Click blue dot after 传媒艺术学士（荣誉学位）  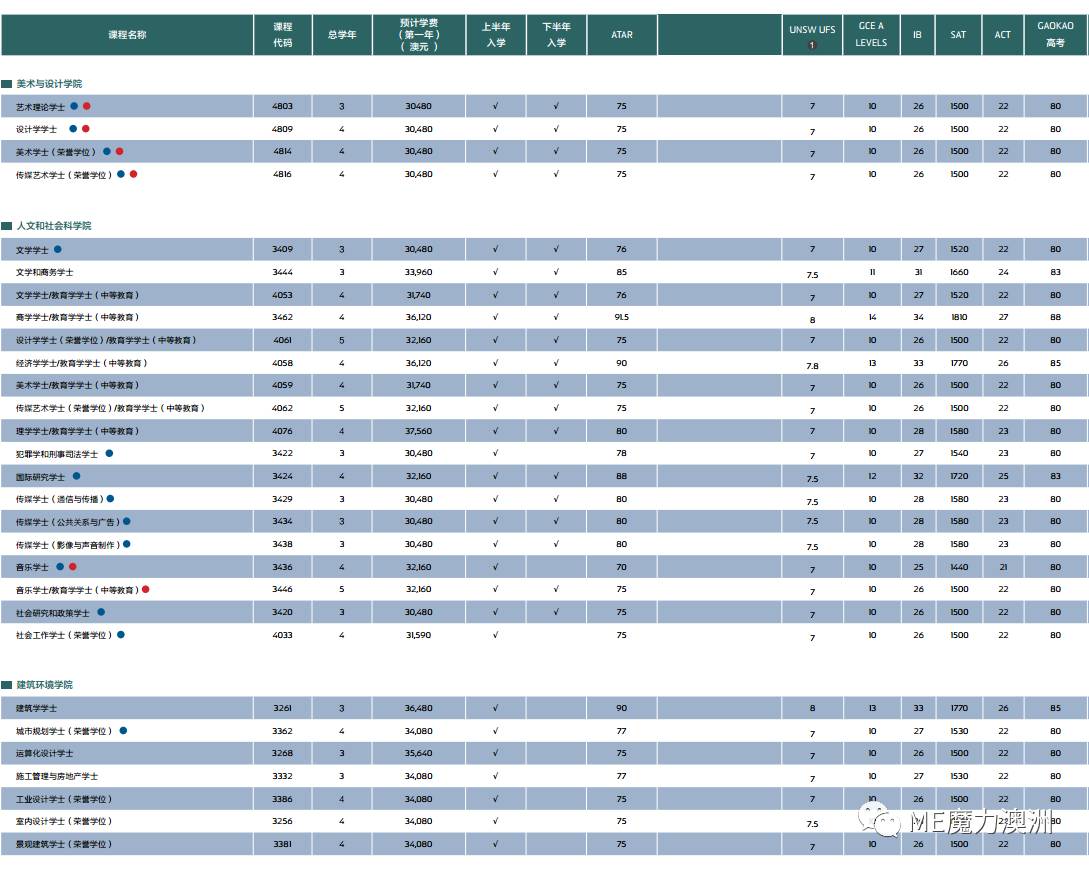click(121, 174)
